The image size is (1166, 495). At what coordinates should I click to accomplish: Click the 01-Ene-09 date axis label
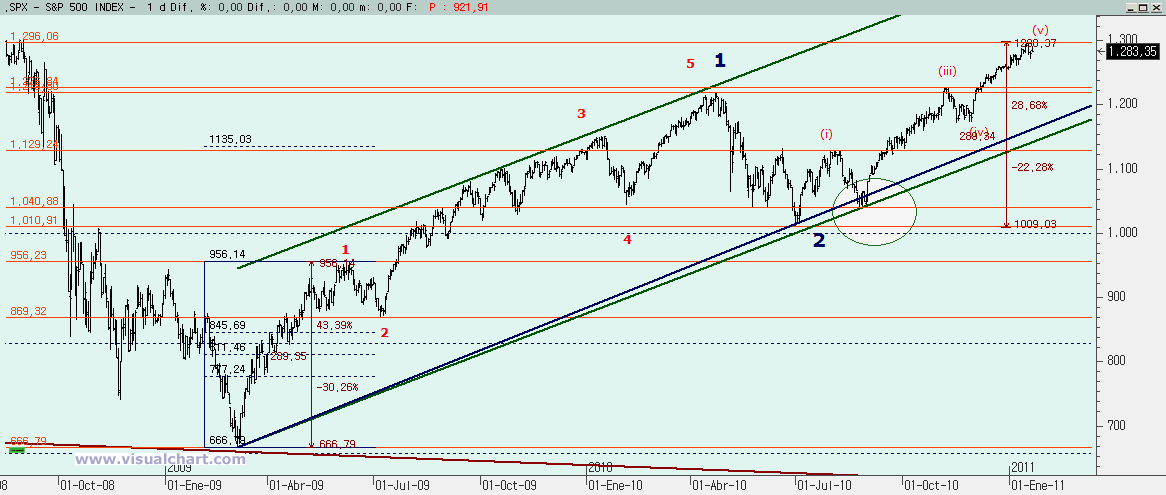195,485
